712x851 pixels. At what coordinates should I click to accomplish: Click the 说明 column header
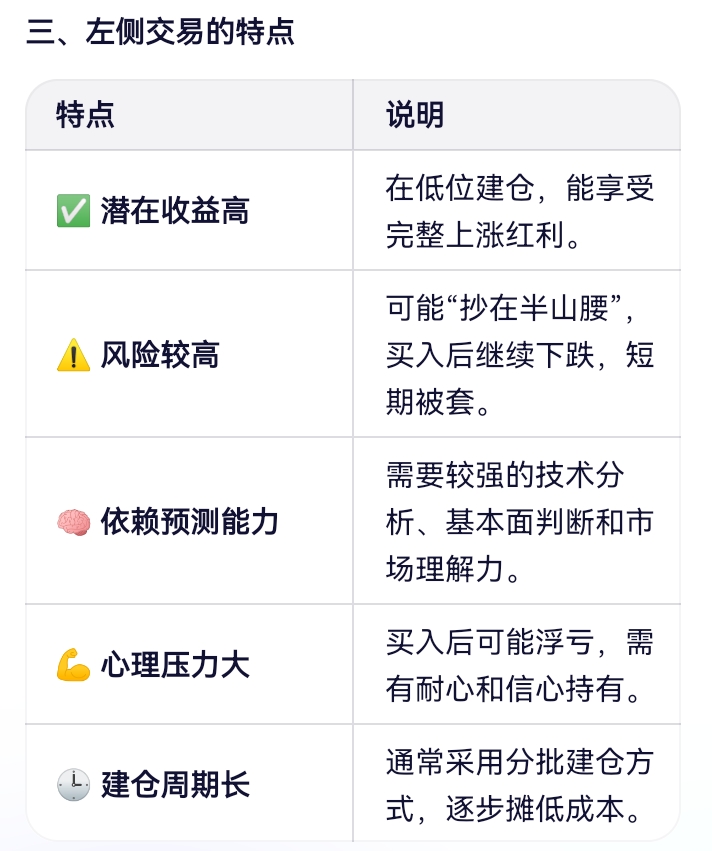[415, 115]
